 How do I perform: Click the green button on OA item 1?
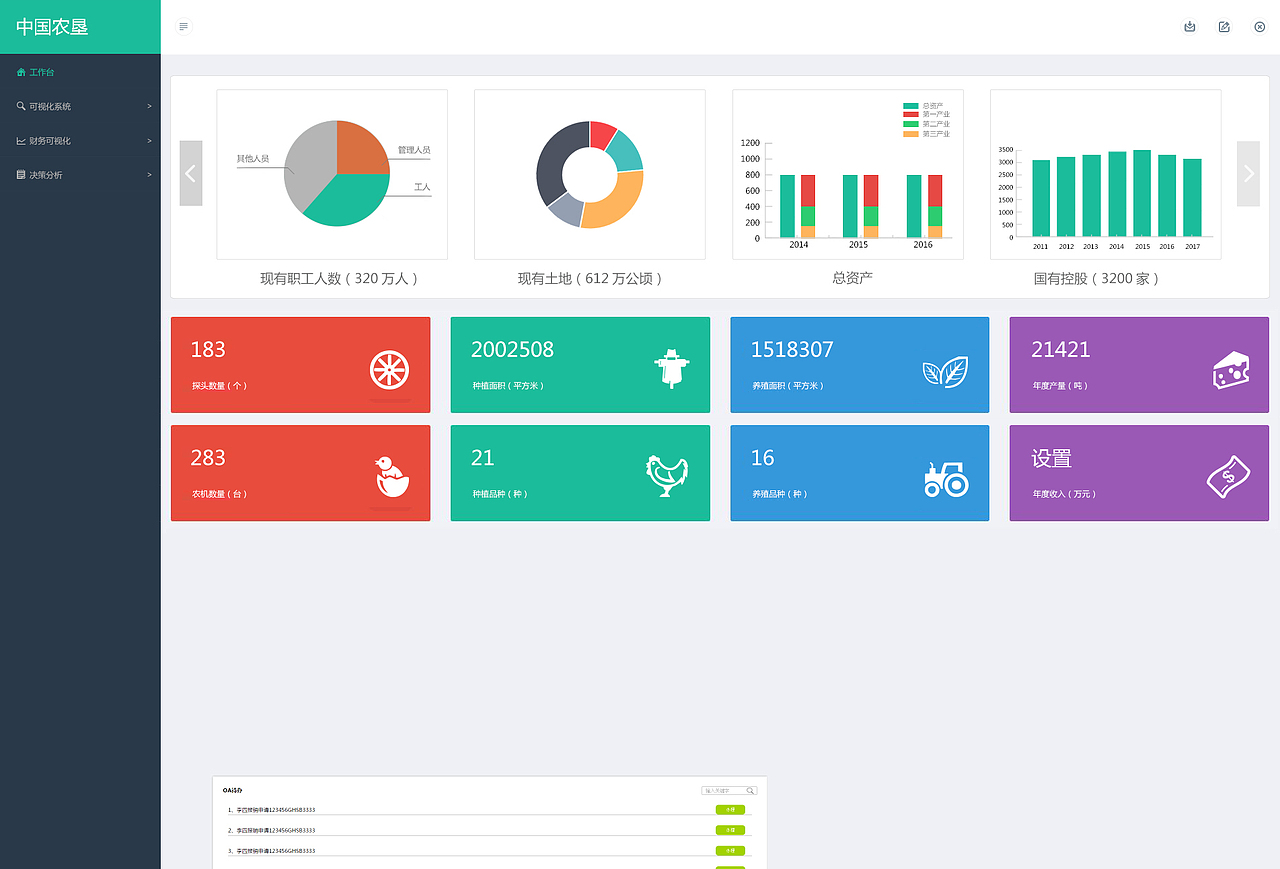tap(730, 810)
